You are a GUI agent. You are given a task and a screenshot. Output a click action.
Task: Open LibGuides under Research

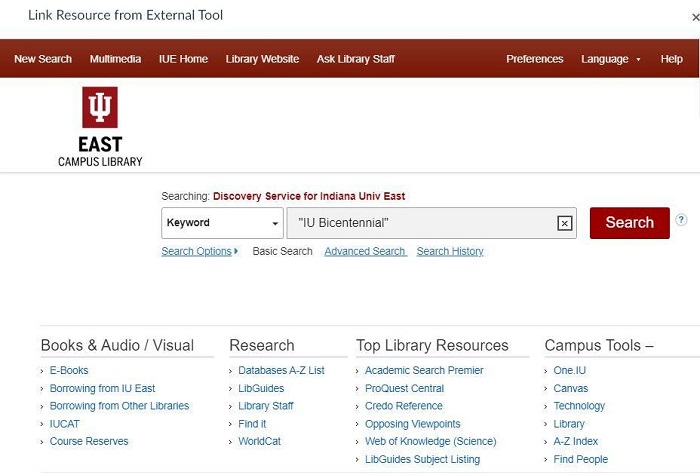261,388
